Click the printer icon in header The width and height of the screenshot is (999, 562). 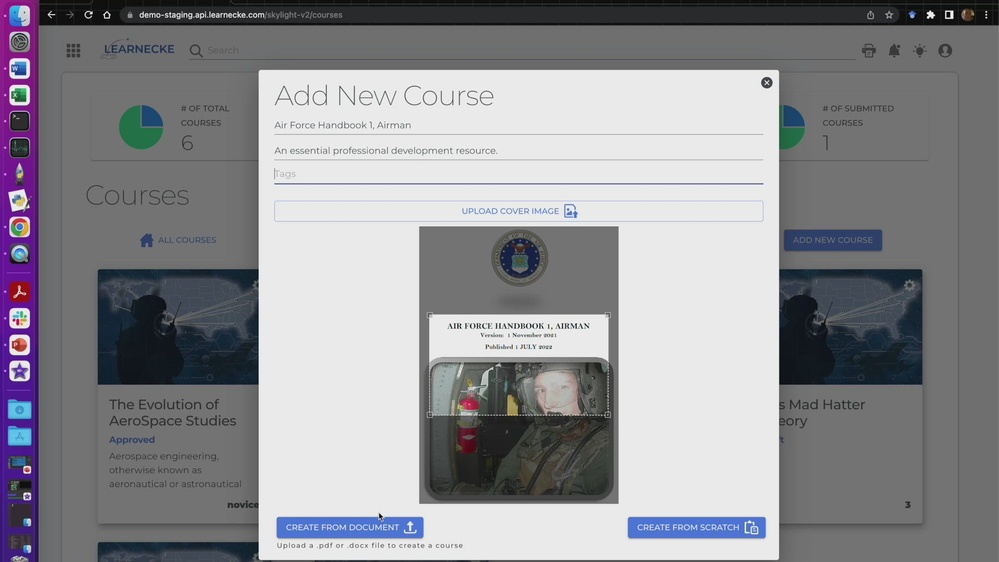[868, 50]
